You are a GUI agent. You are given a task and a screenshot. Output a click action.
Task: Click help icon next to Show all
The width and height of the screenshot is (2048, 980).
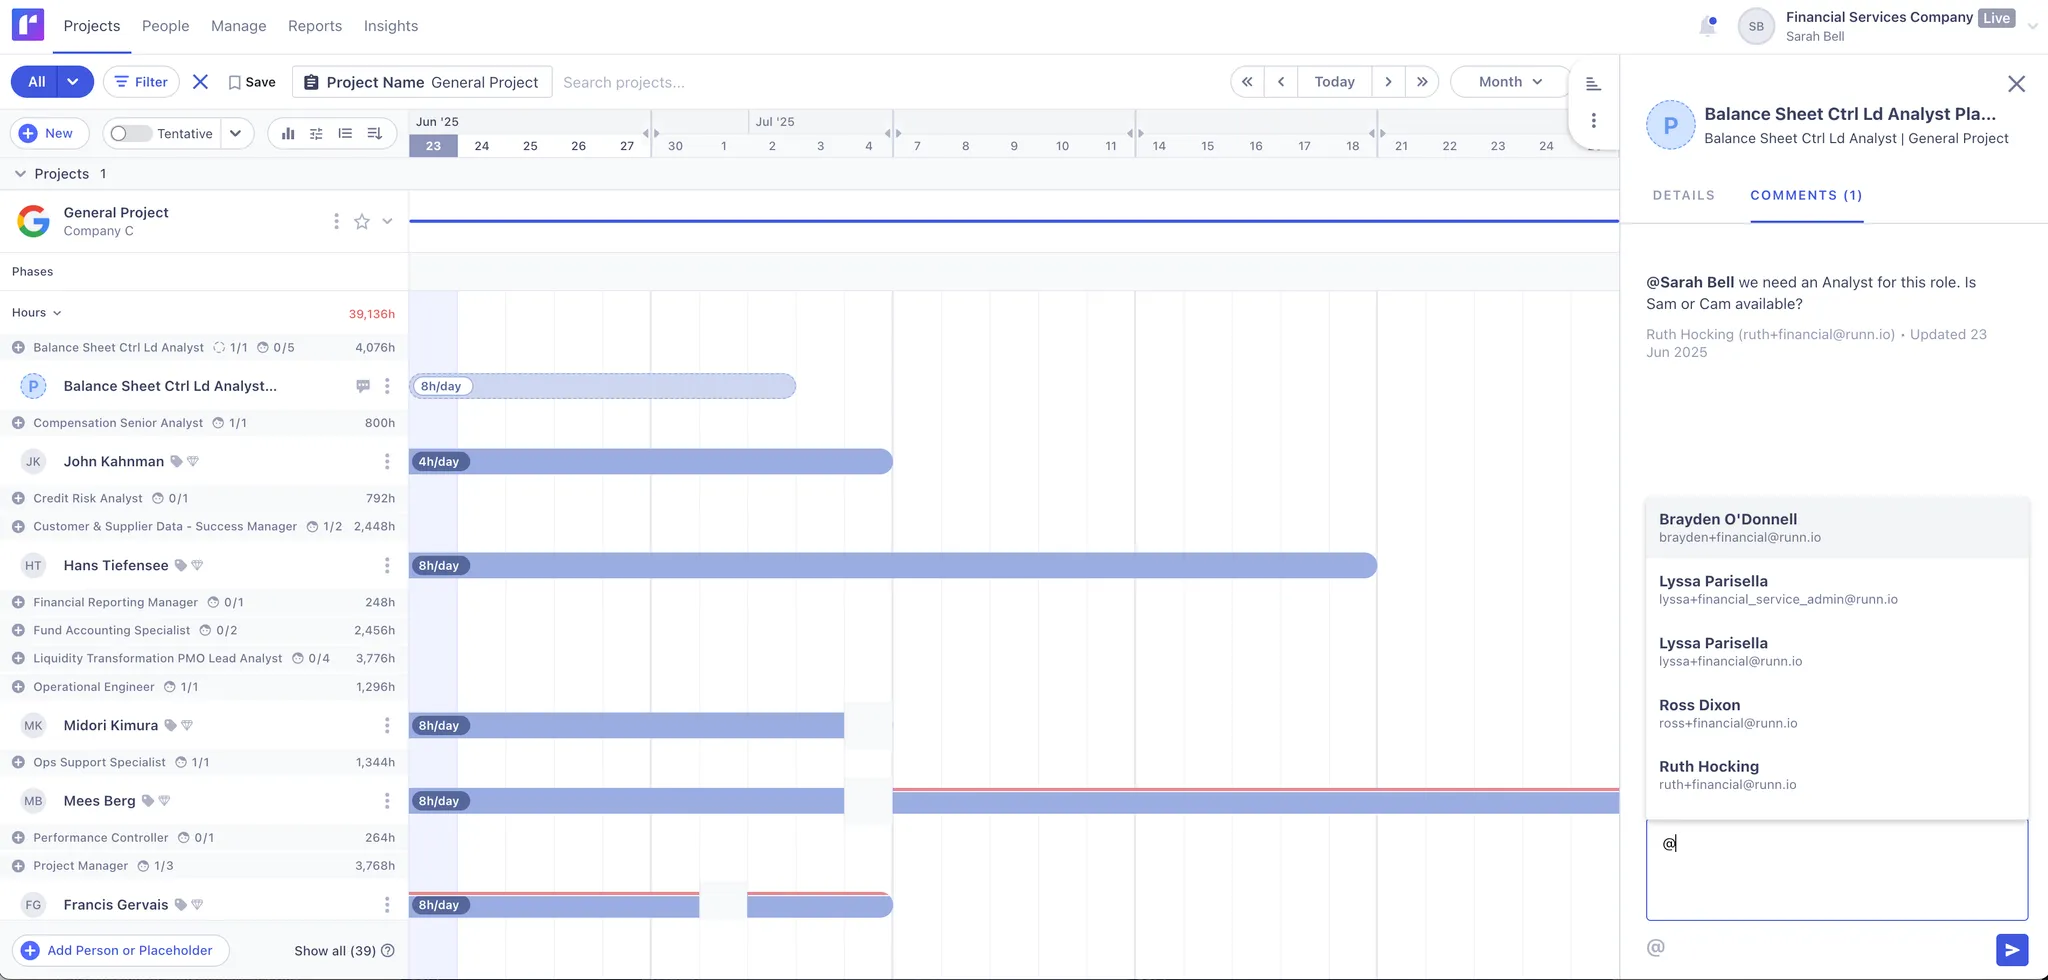388,951
